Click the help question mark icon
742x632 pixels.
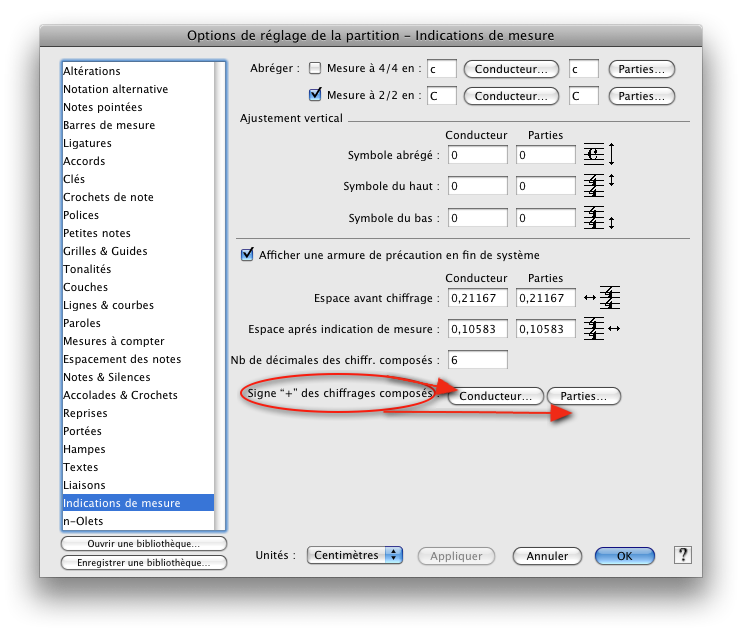coord(683,555)
